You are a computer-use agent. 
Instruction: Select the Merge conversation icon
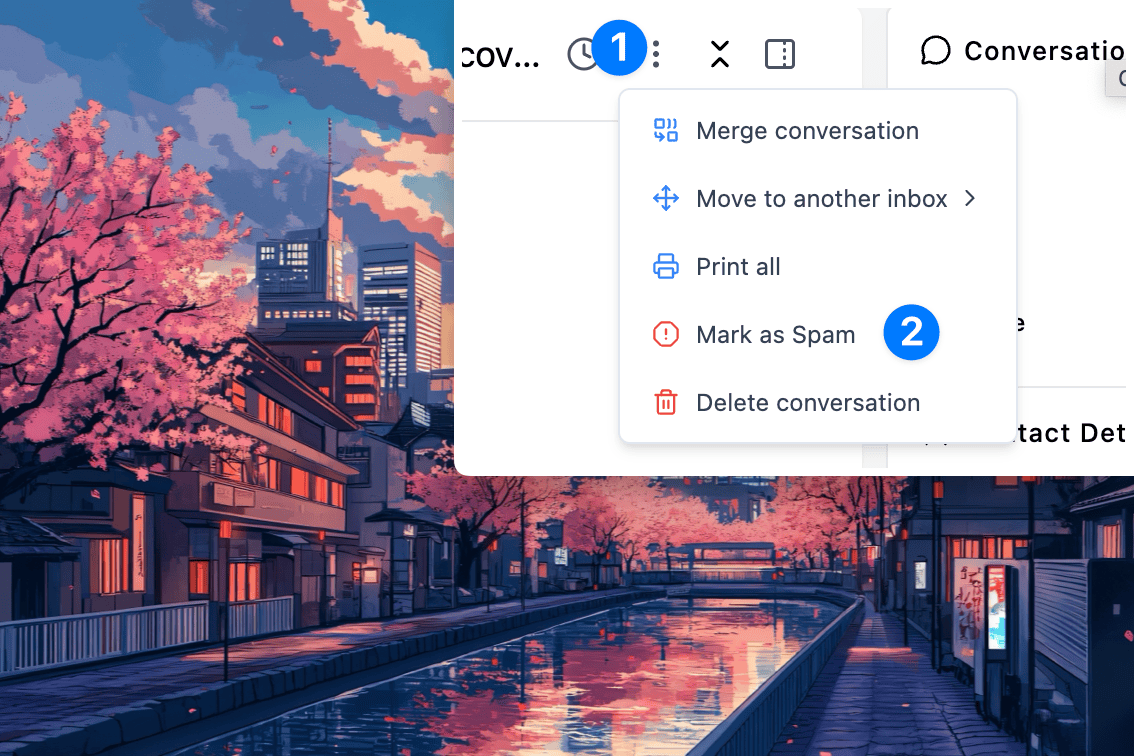point(666,130)
